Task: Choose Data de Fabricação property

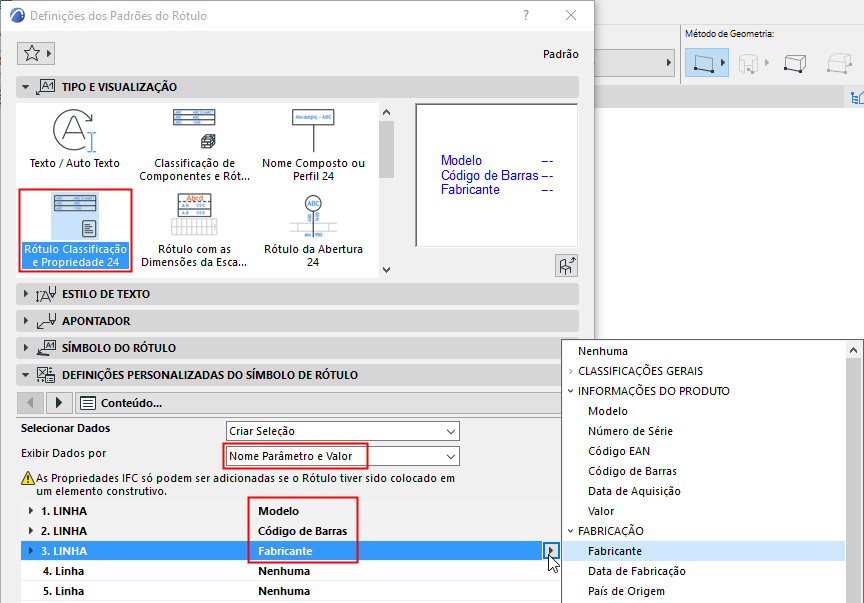Action: [636, 571]
